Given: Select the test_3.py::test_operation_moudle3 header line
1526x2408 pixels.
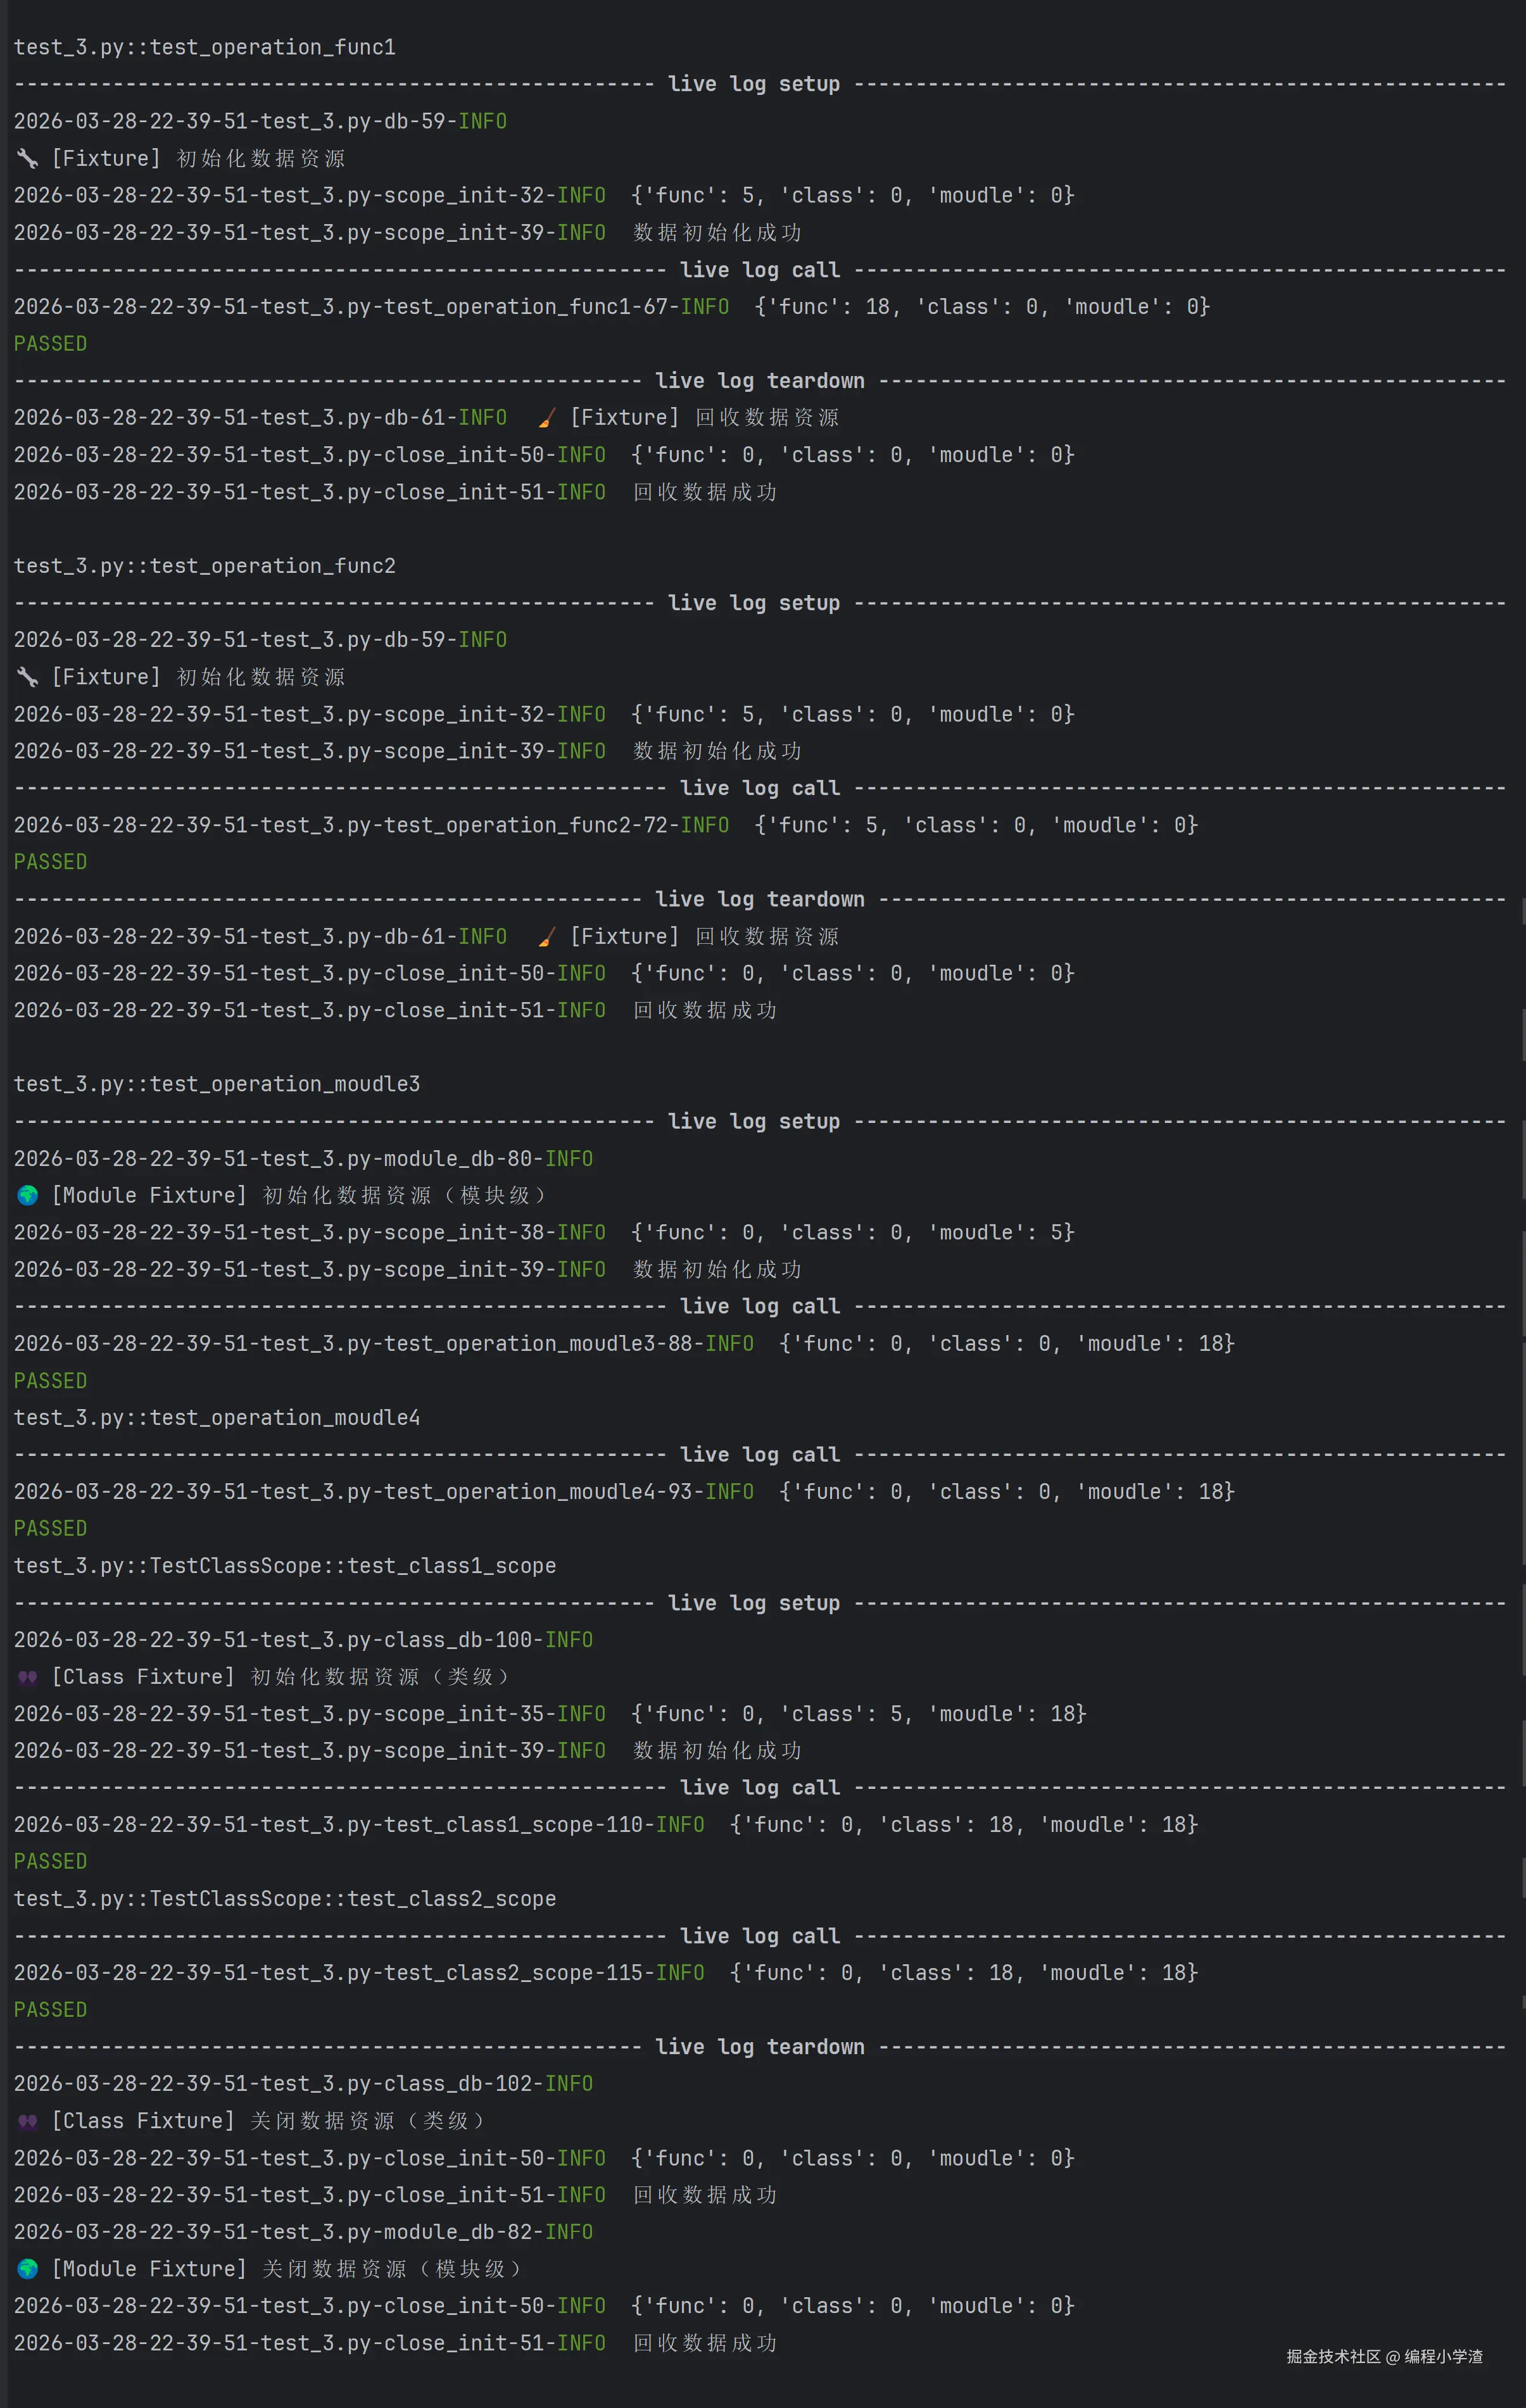Looking at the screenshot, I should [x=216, y=1084].
